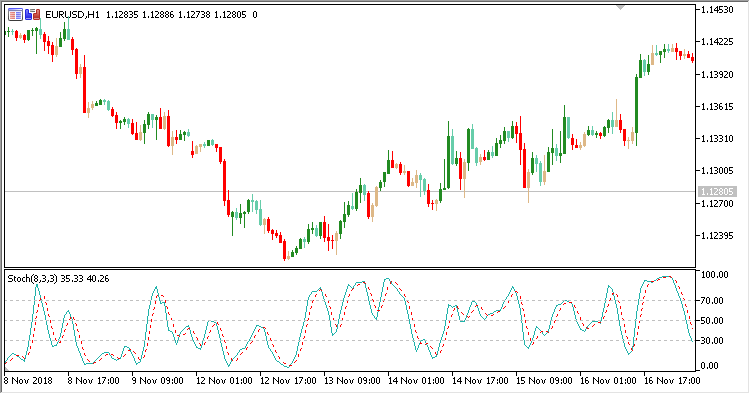Click the 16 Nov 17:00 time label
The height and width of the screenshot is (394, 750).
point(672,381)
